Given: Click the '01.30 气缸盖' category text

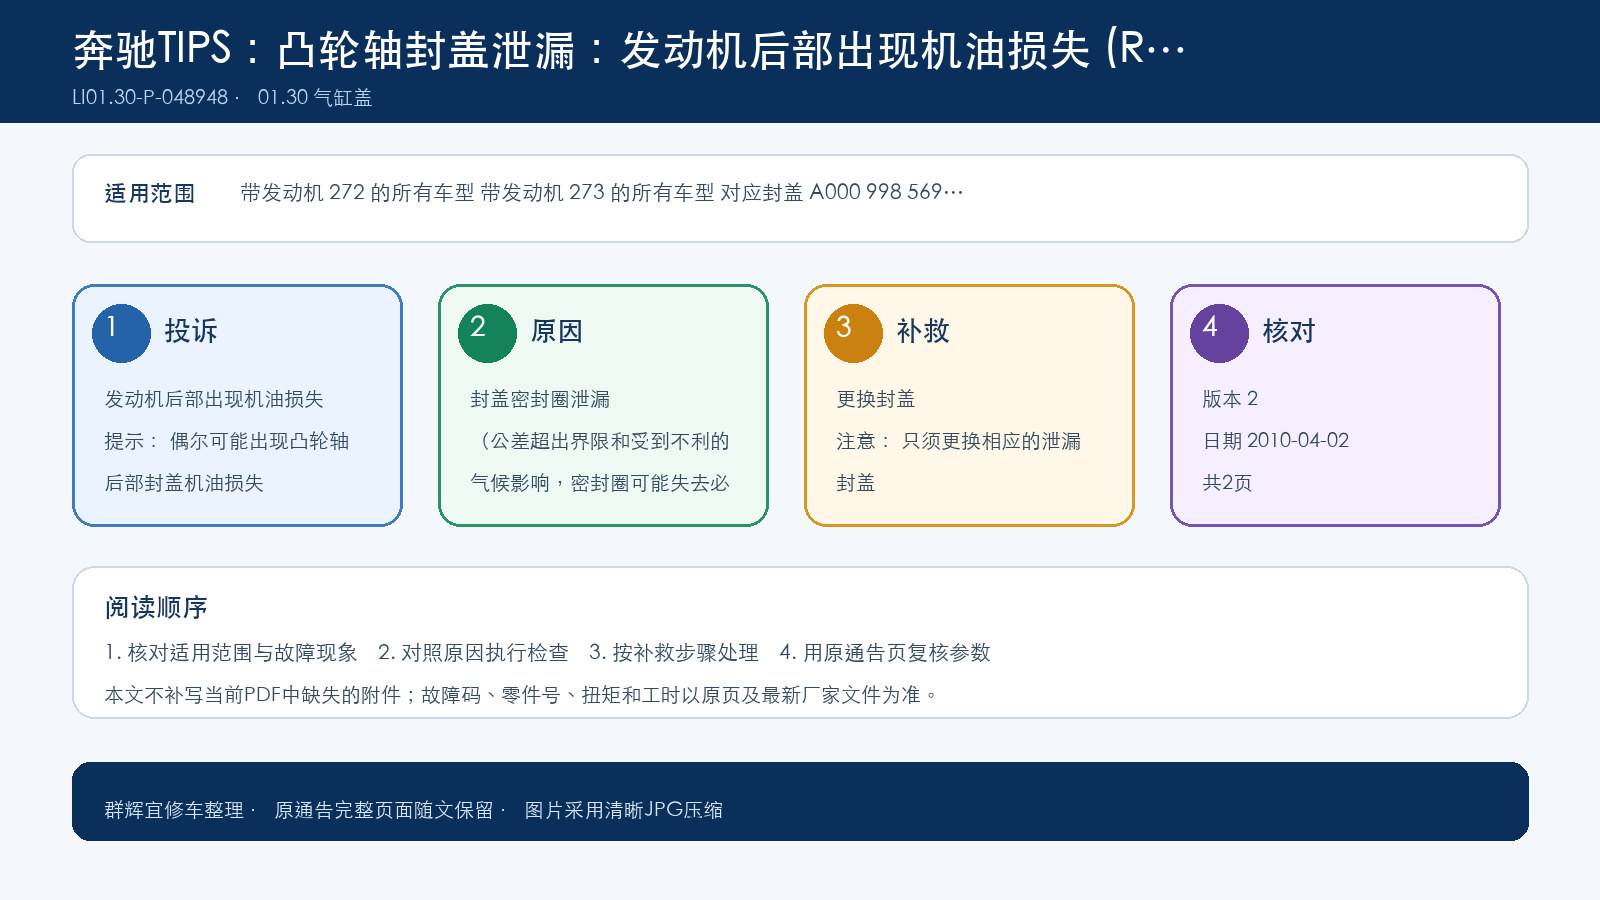Looking at the screenshot, I should point(315,97).
